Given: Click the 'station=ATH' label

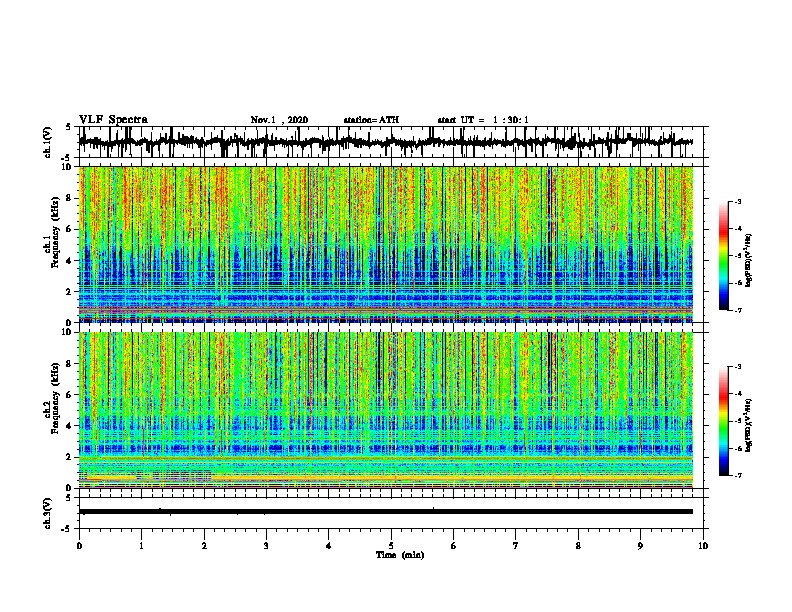Looking at the screenshot, I should (371, 120).
